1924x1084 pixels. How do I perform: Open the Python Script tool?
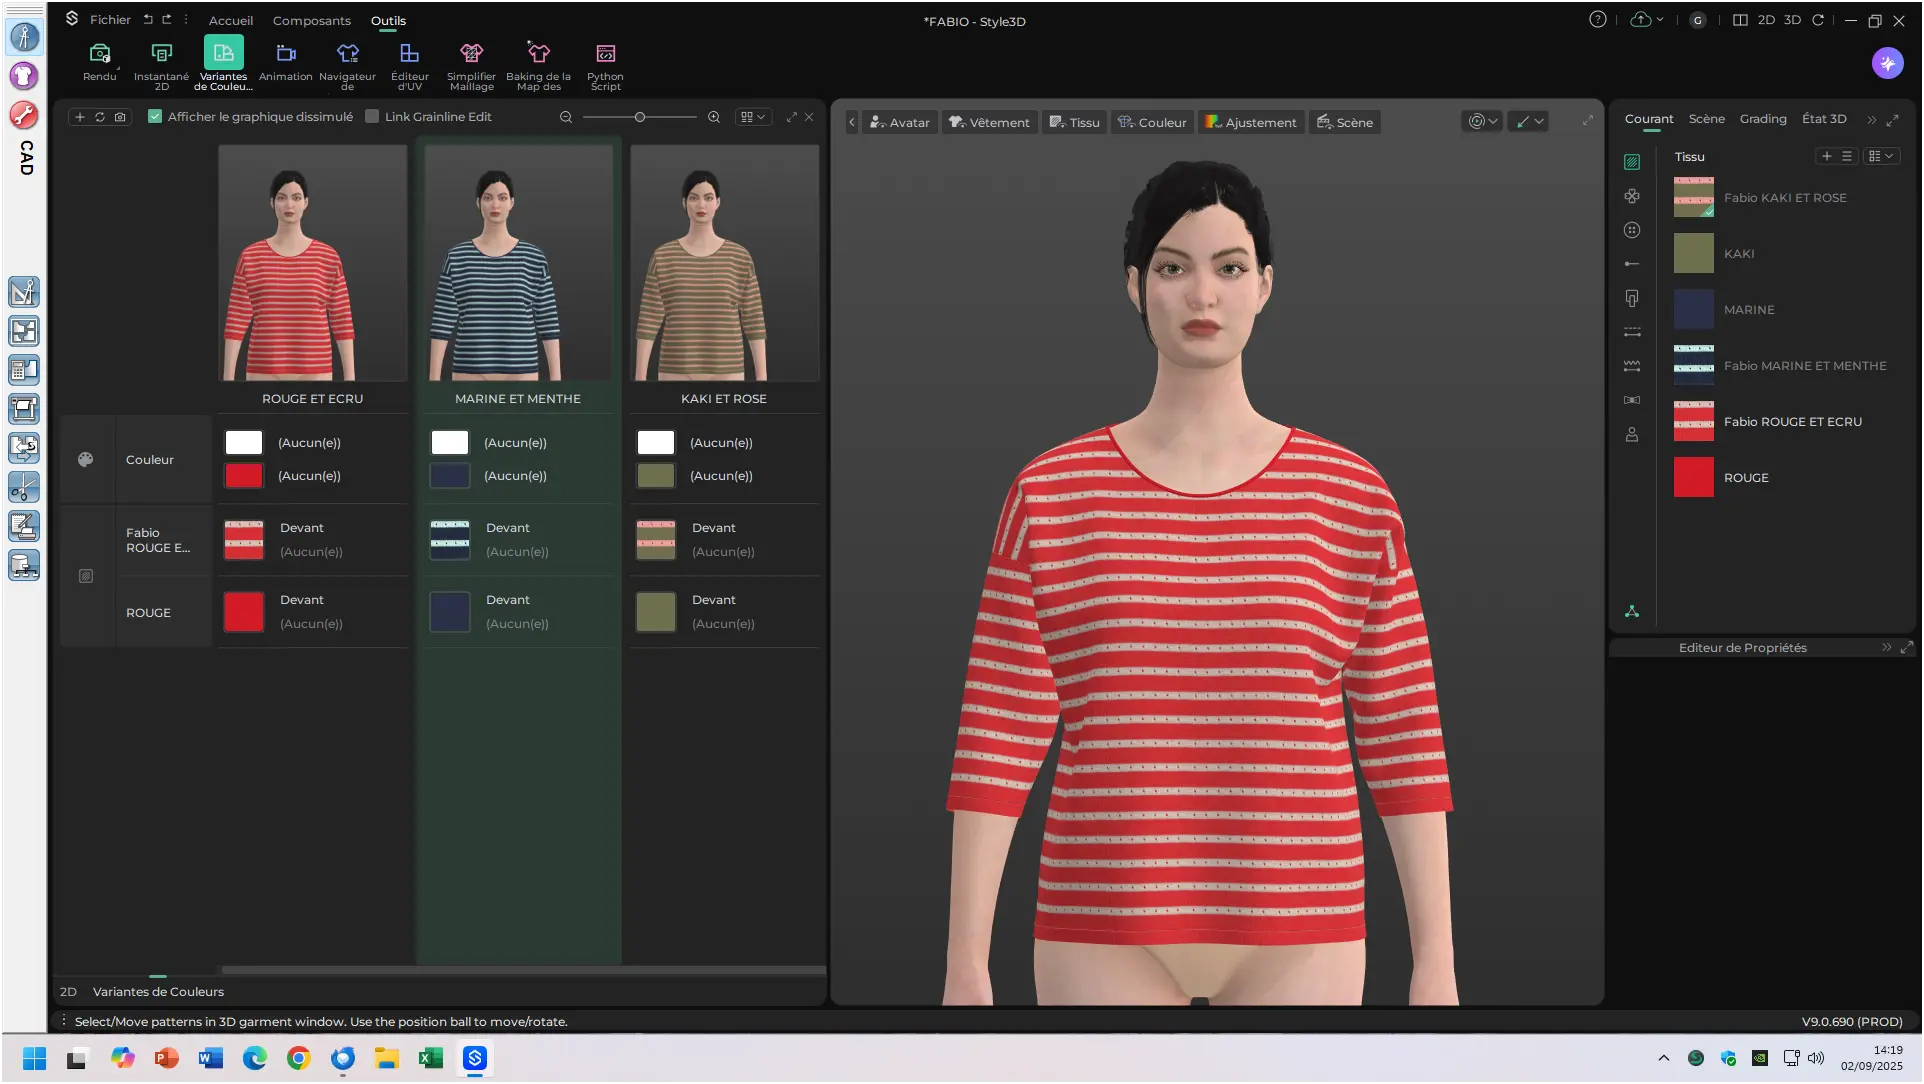(605, 54)
